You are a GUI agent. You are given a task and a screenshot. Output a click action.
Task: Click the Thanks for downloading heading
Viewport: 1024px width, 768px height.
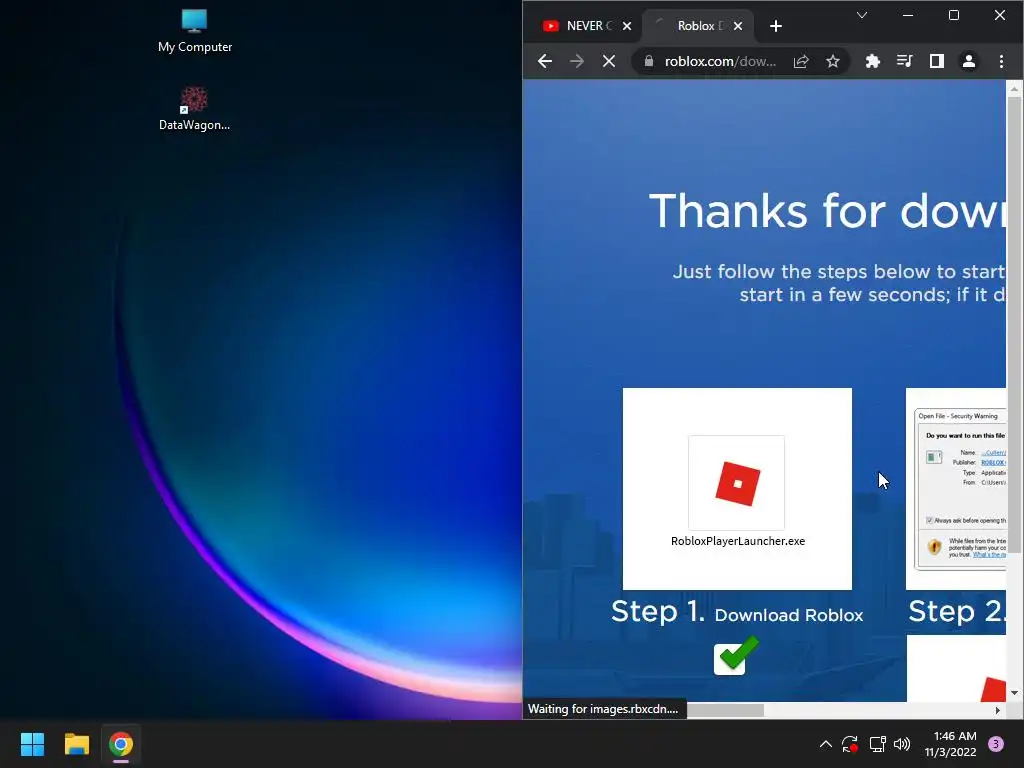pos(827,211)
